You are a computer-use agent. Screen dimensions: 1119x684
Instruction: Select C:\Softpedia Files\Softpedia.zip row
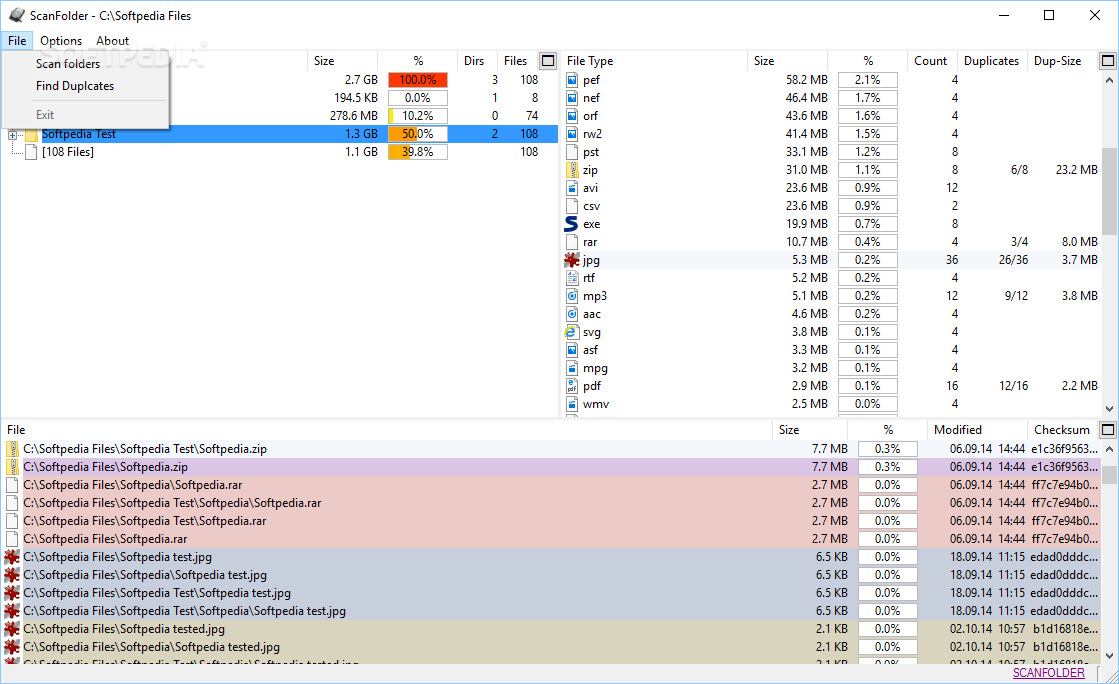click(550, 467)
